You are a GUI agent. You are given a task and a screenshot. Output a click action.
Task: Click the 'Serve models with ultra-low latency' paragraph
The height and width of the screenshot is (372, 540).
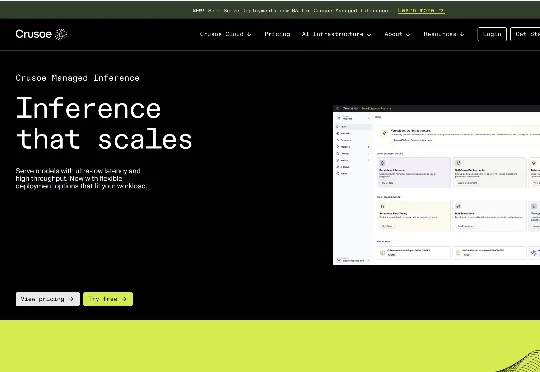[x=81, y=178]
